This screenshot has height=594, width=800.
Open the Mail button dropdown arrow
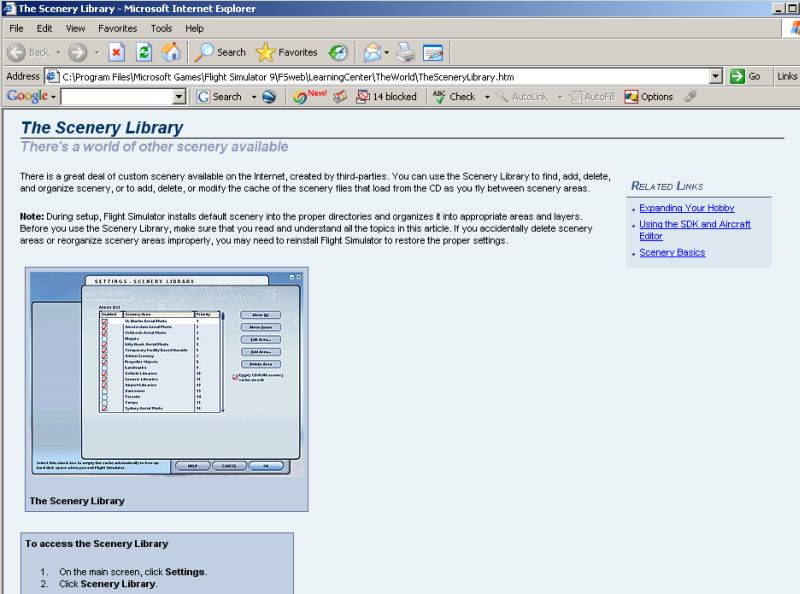[x=386, y=53]
